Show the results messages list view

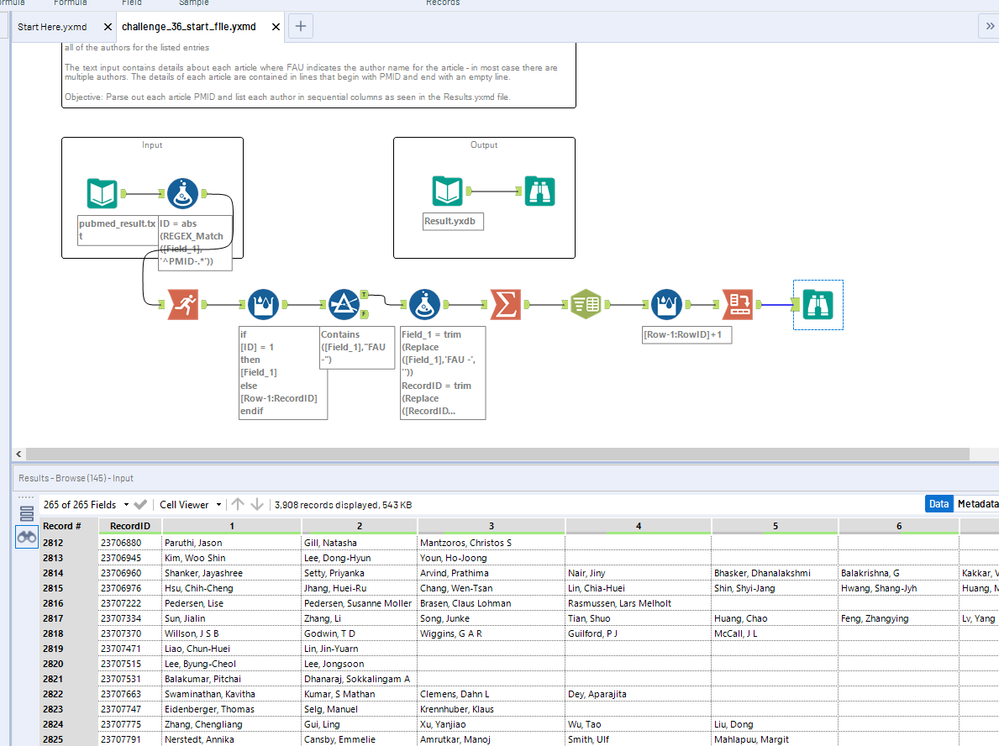(27, 514)
